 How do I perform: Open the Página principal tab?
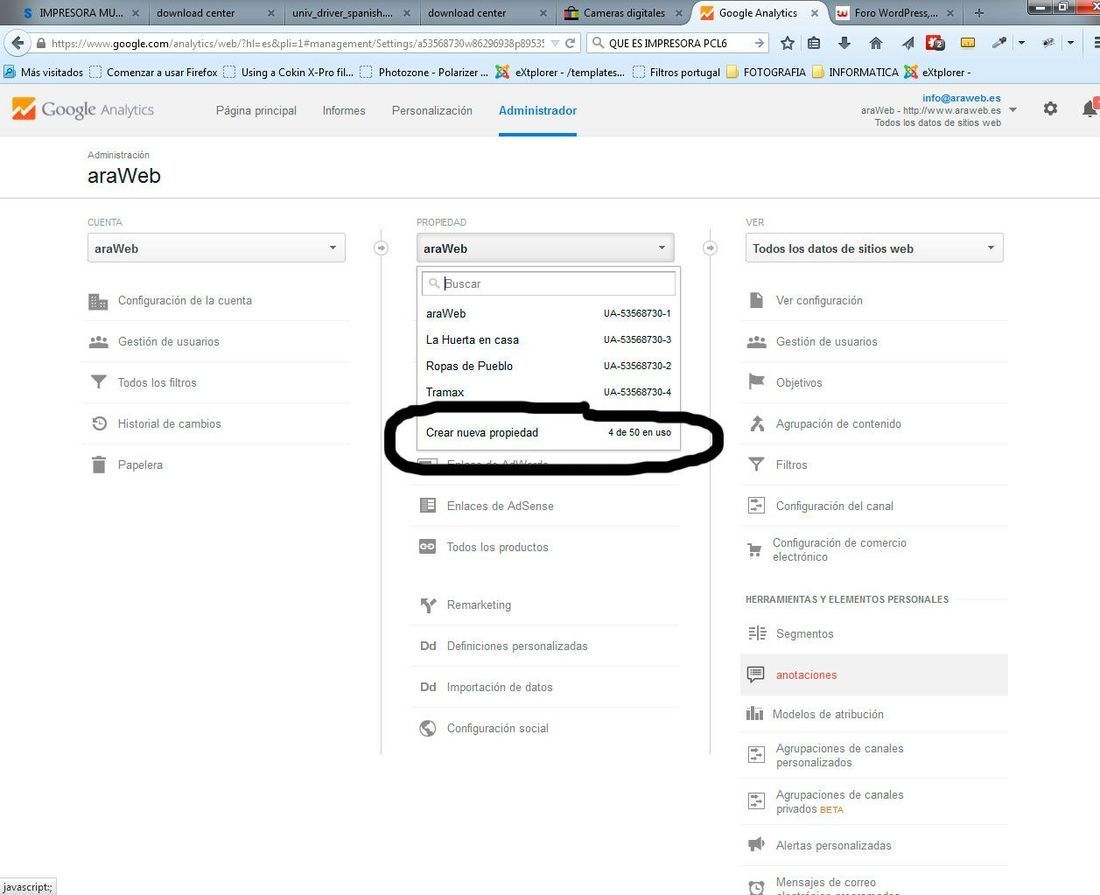tap(256, 111)
